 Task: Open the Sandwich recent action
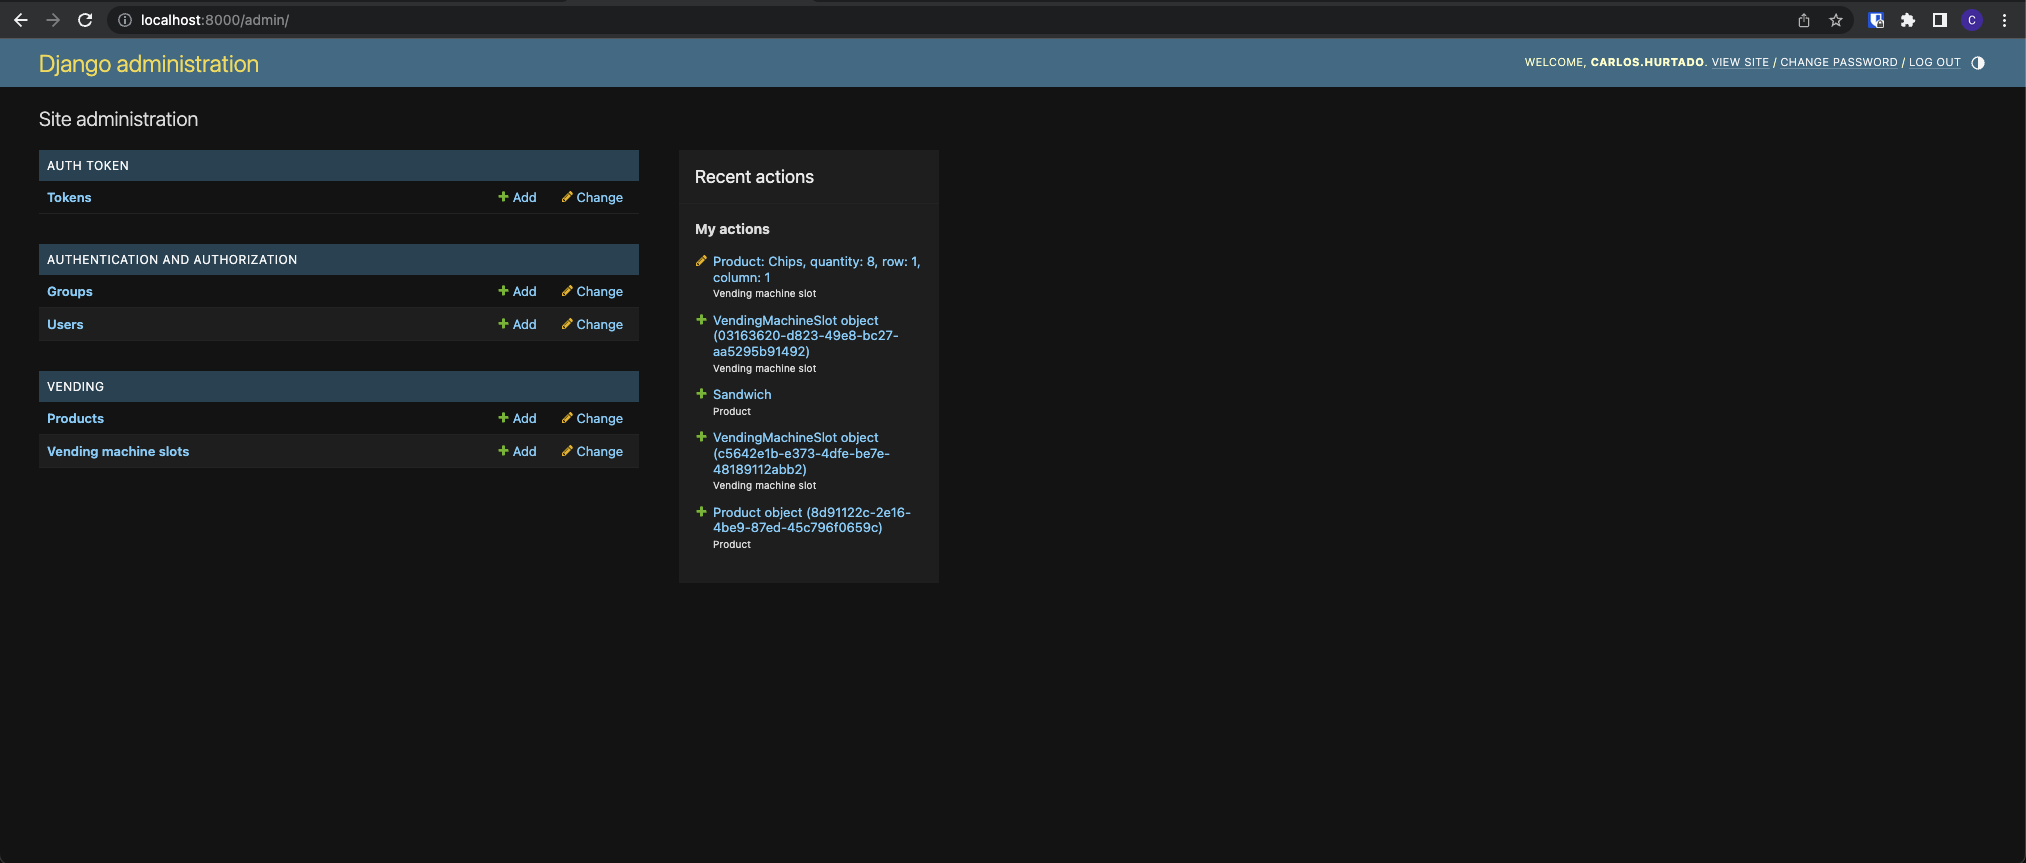coord(742,395)
